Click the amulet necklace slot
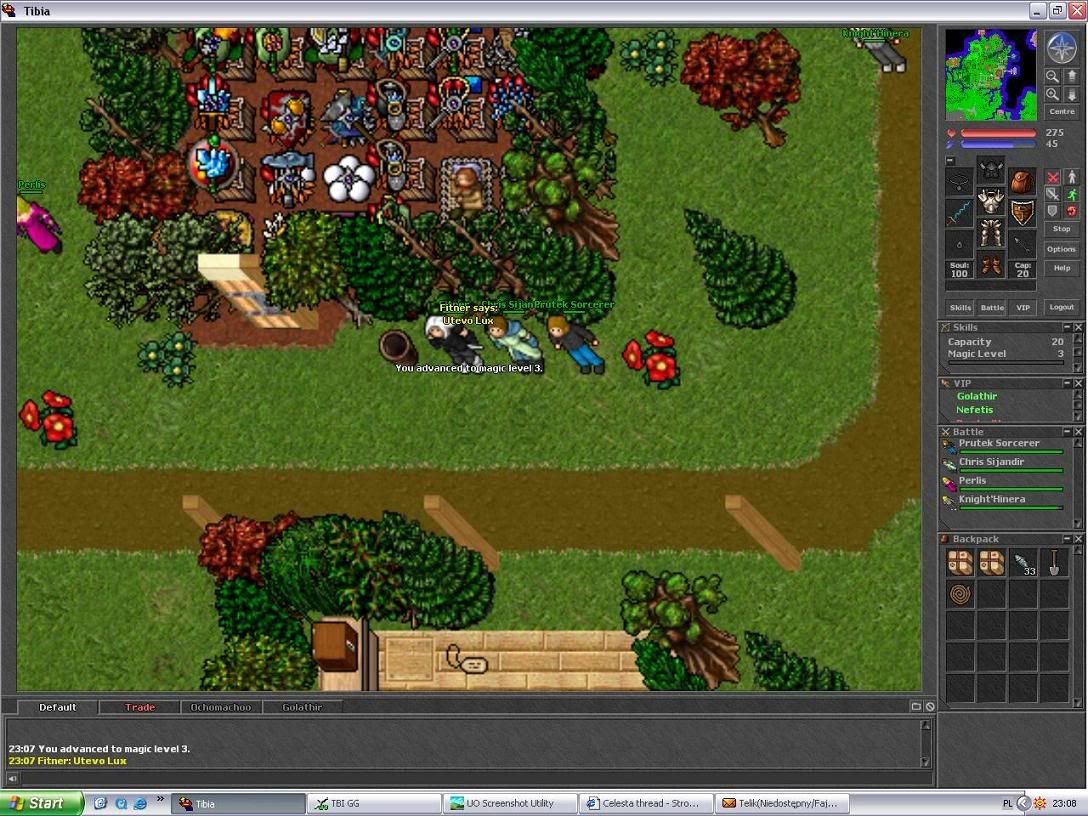 coord(959,182)
